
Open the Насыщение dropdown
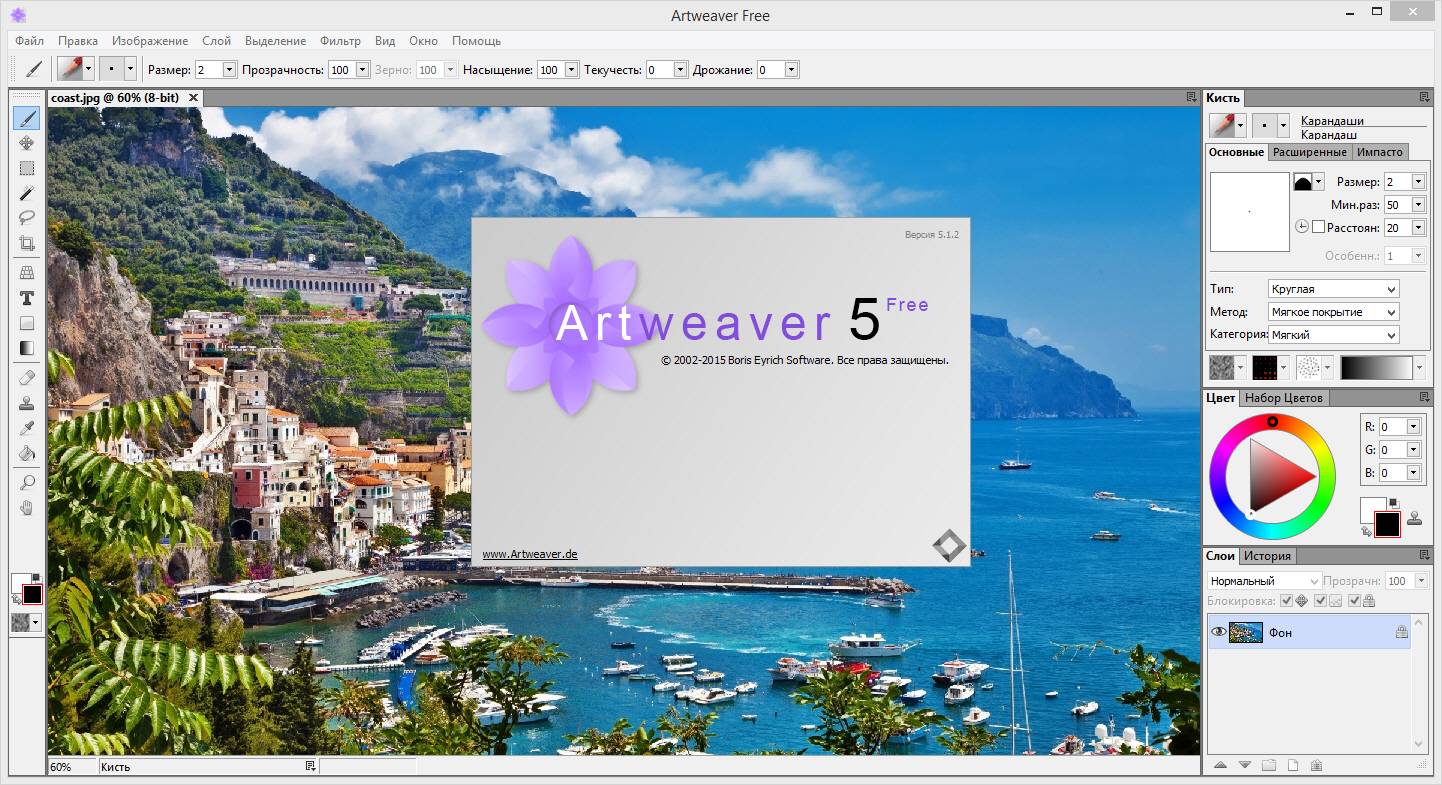(571, 69)
